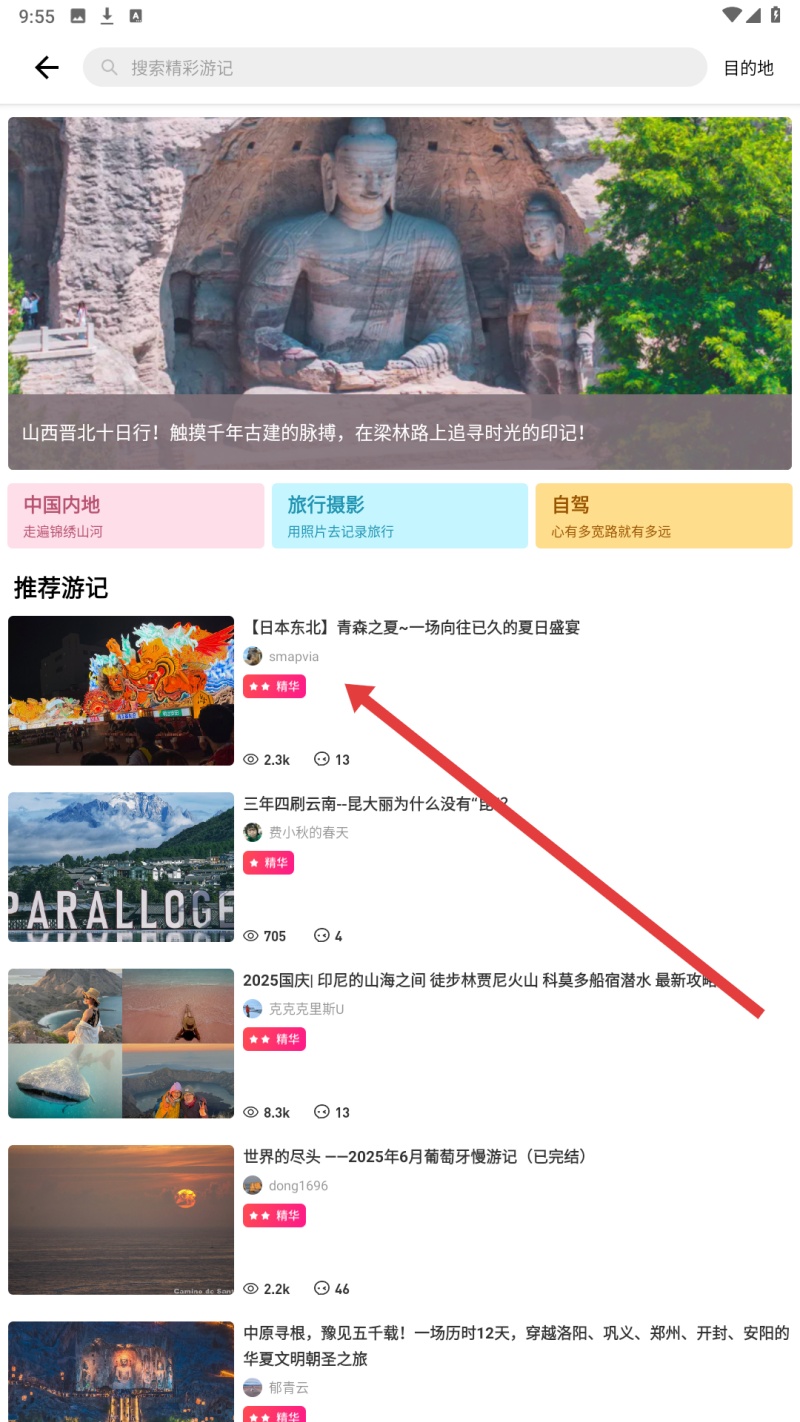Focus the 搜索精彩游记 search field
This screenshot has width=800, height=1422.
(x=395, y=68)
